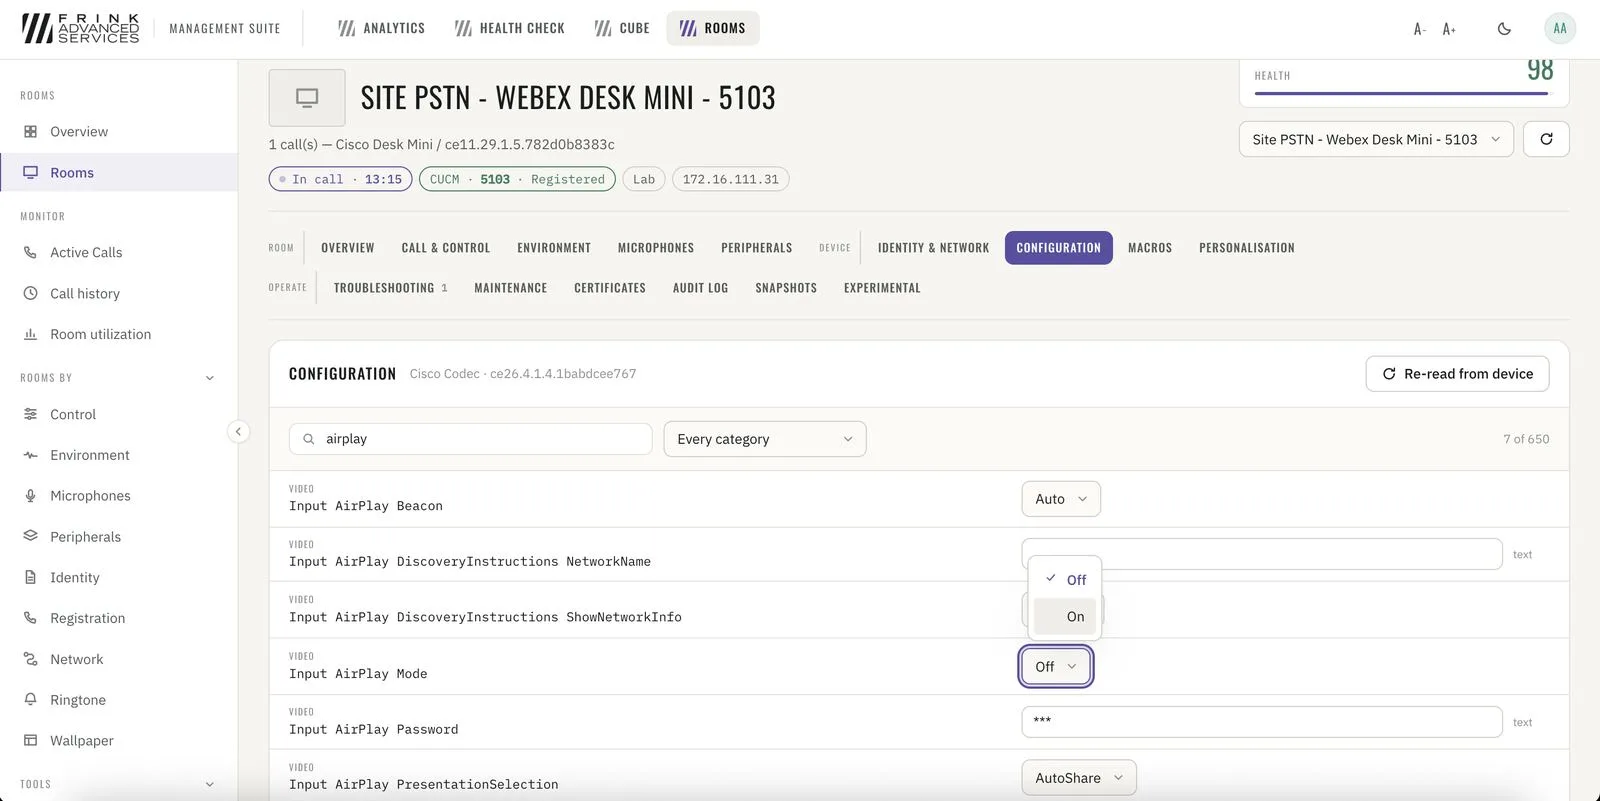1600x801 pixels.
Task: Click the CUCM 5103 Registered badge
Action: click(517, 179)
